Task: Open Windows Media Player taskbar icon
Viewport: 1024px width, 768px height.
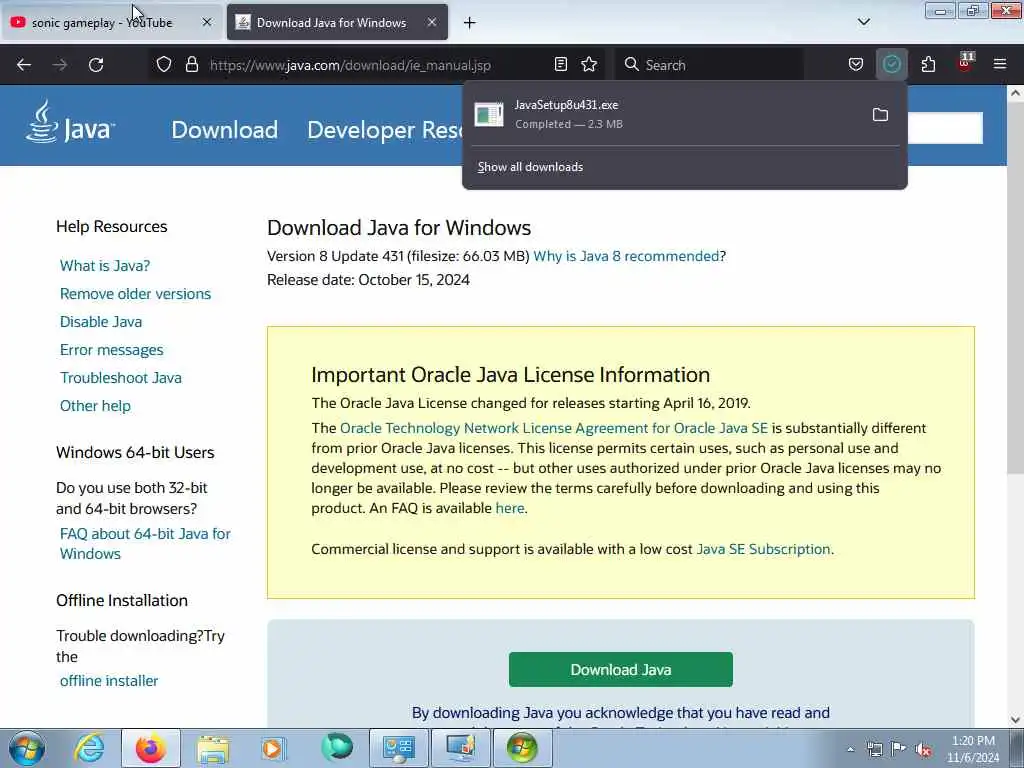Action: click(x=273, y=748)
